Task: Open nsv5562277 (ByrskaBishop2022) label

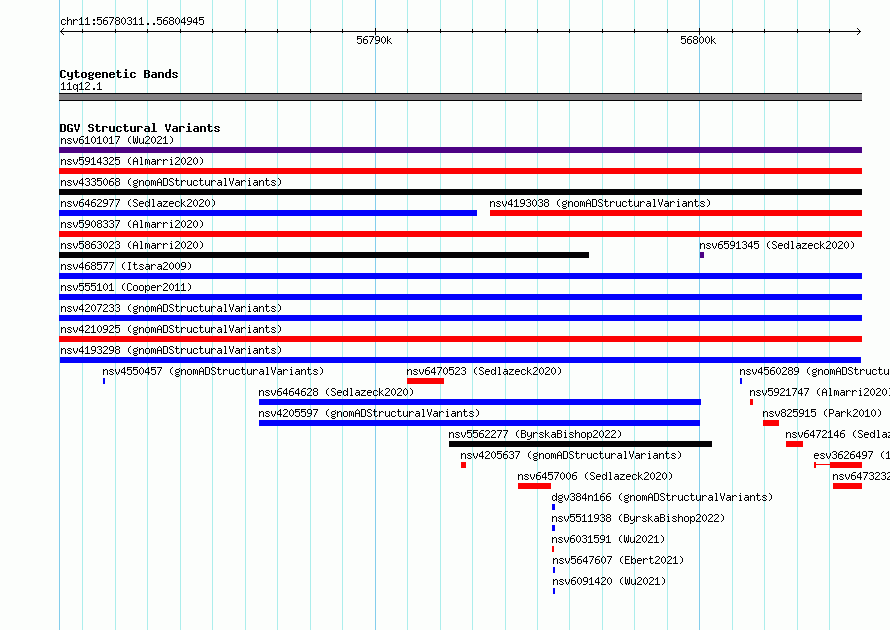Action: [535, 434]
